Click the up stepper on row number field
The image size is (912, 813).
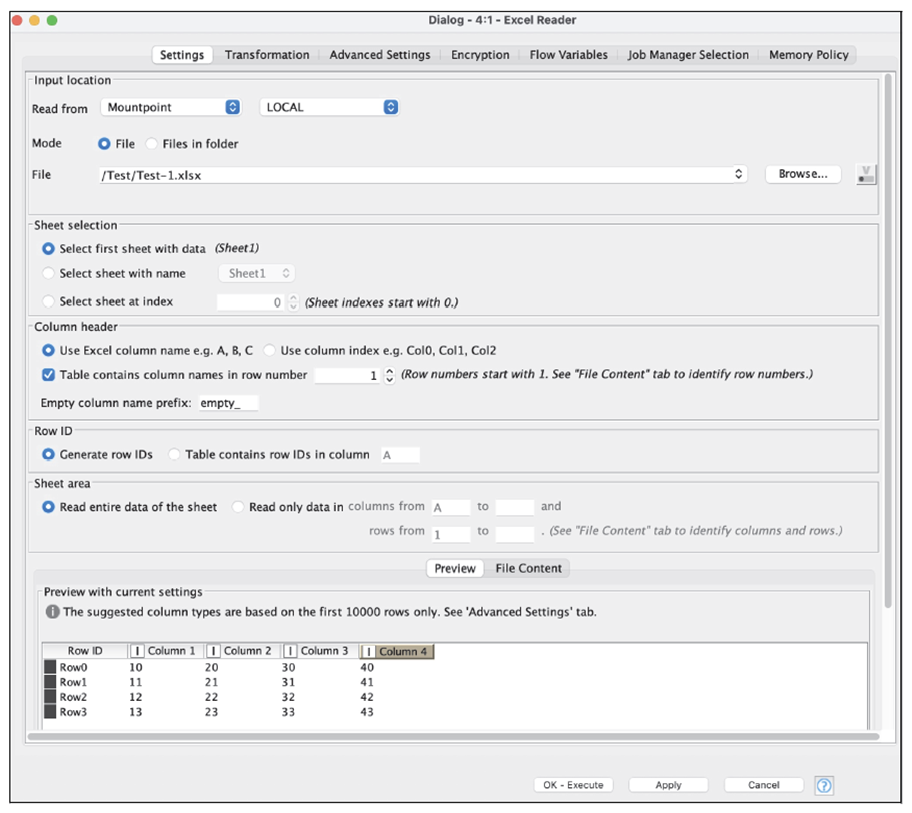point(390,370)
